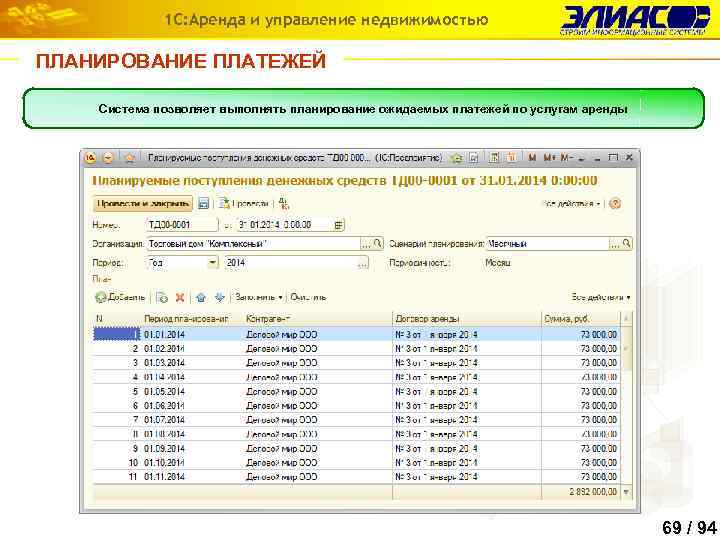Select the row dated 01.11.2014
Image resolution: width=720 pixels, height=540 pixels.
(x=356, y=477)
